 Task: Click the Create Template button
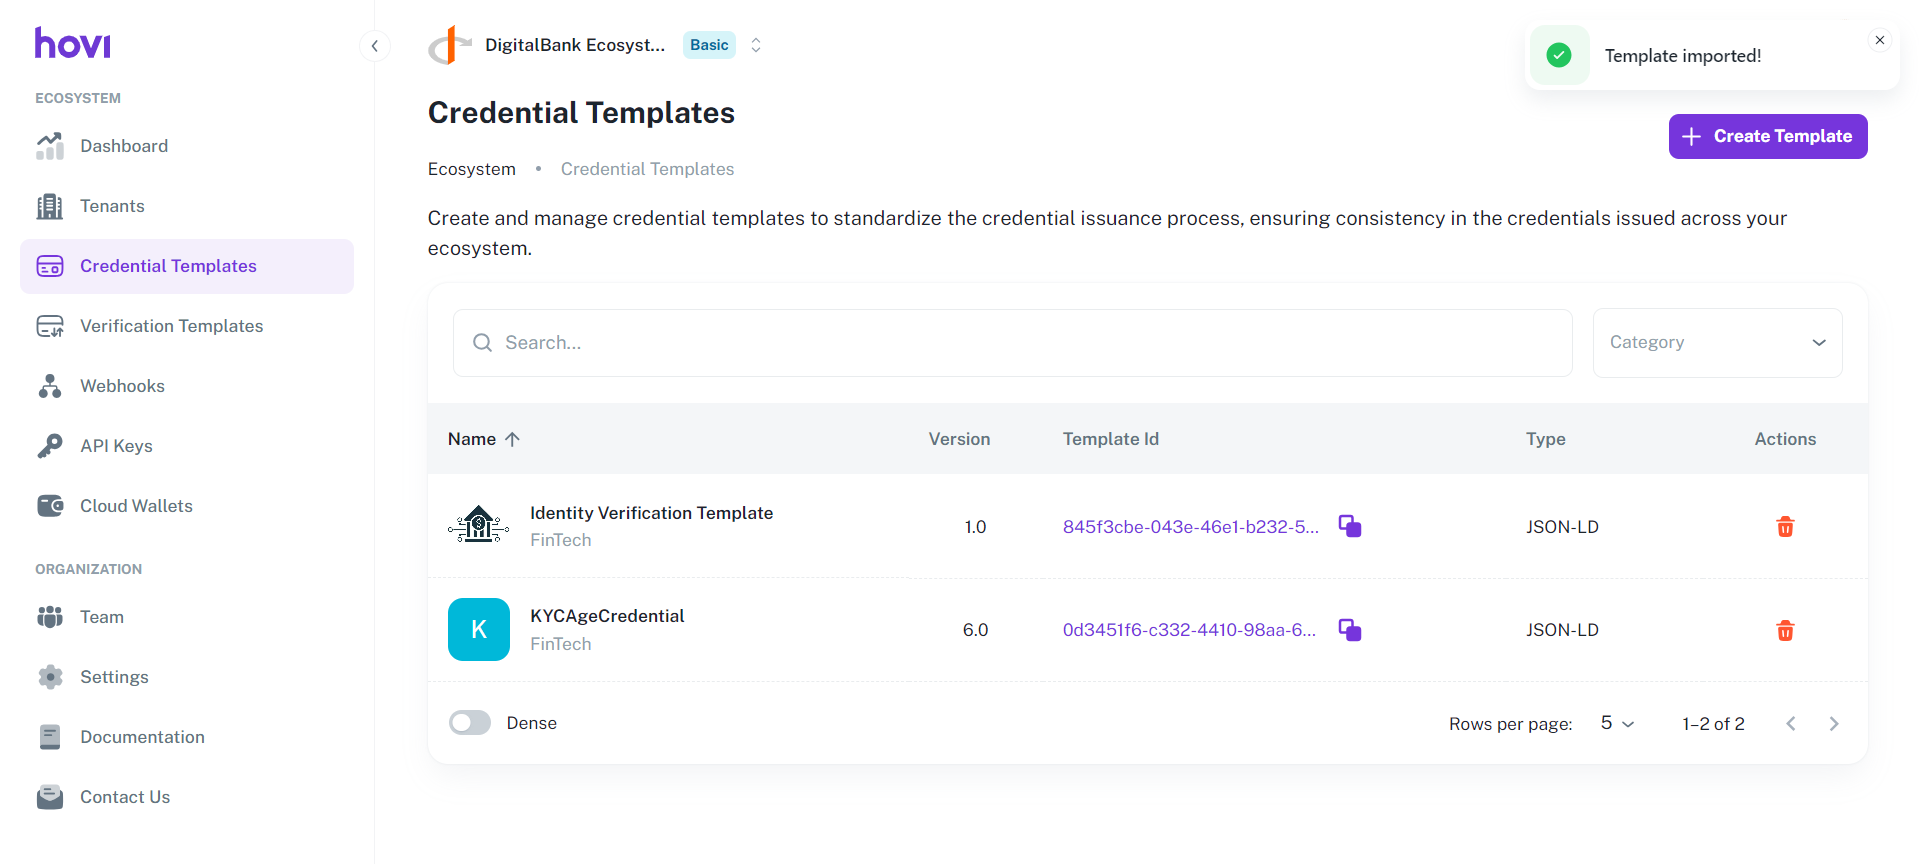click(x=1767, y=136)
